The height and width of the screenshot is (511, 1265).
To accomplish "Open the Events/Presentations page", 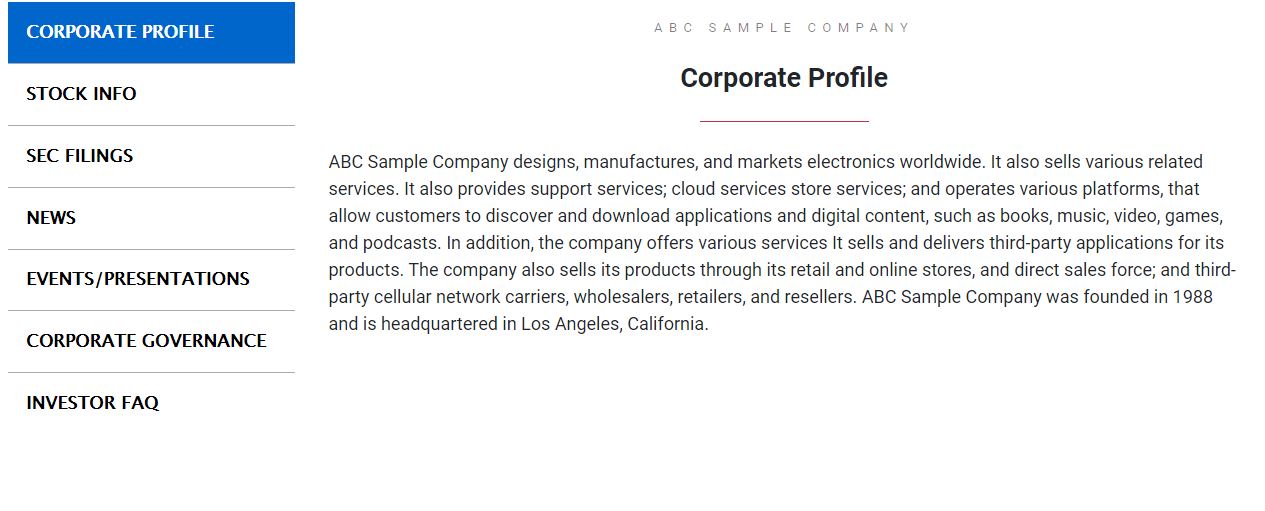I will (138, 279).
